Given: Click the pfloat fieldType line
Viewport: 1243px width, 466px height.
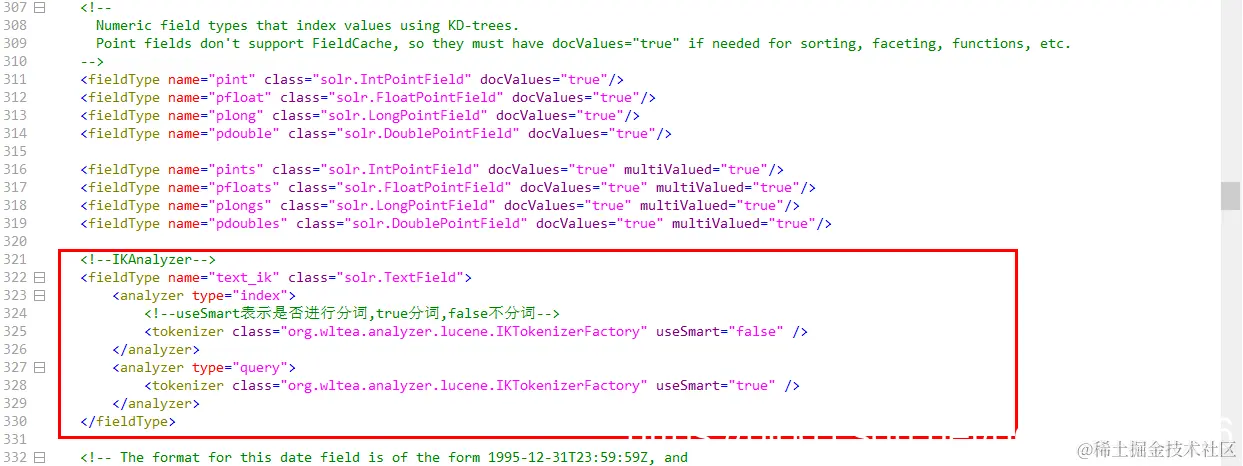Looking at the screenshot, I should 368,97.
